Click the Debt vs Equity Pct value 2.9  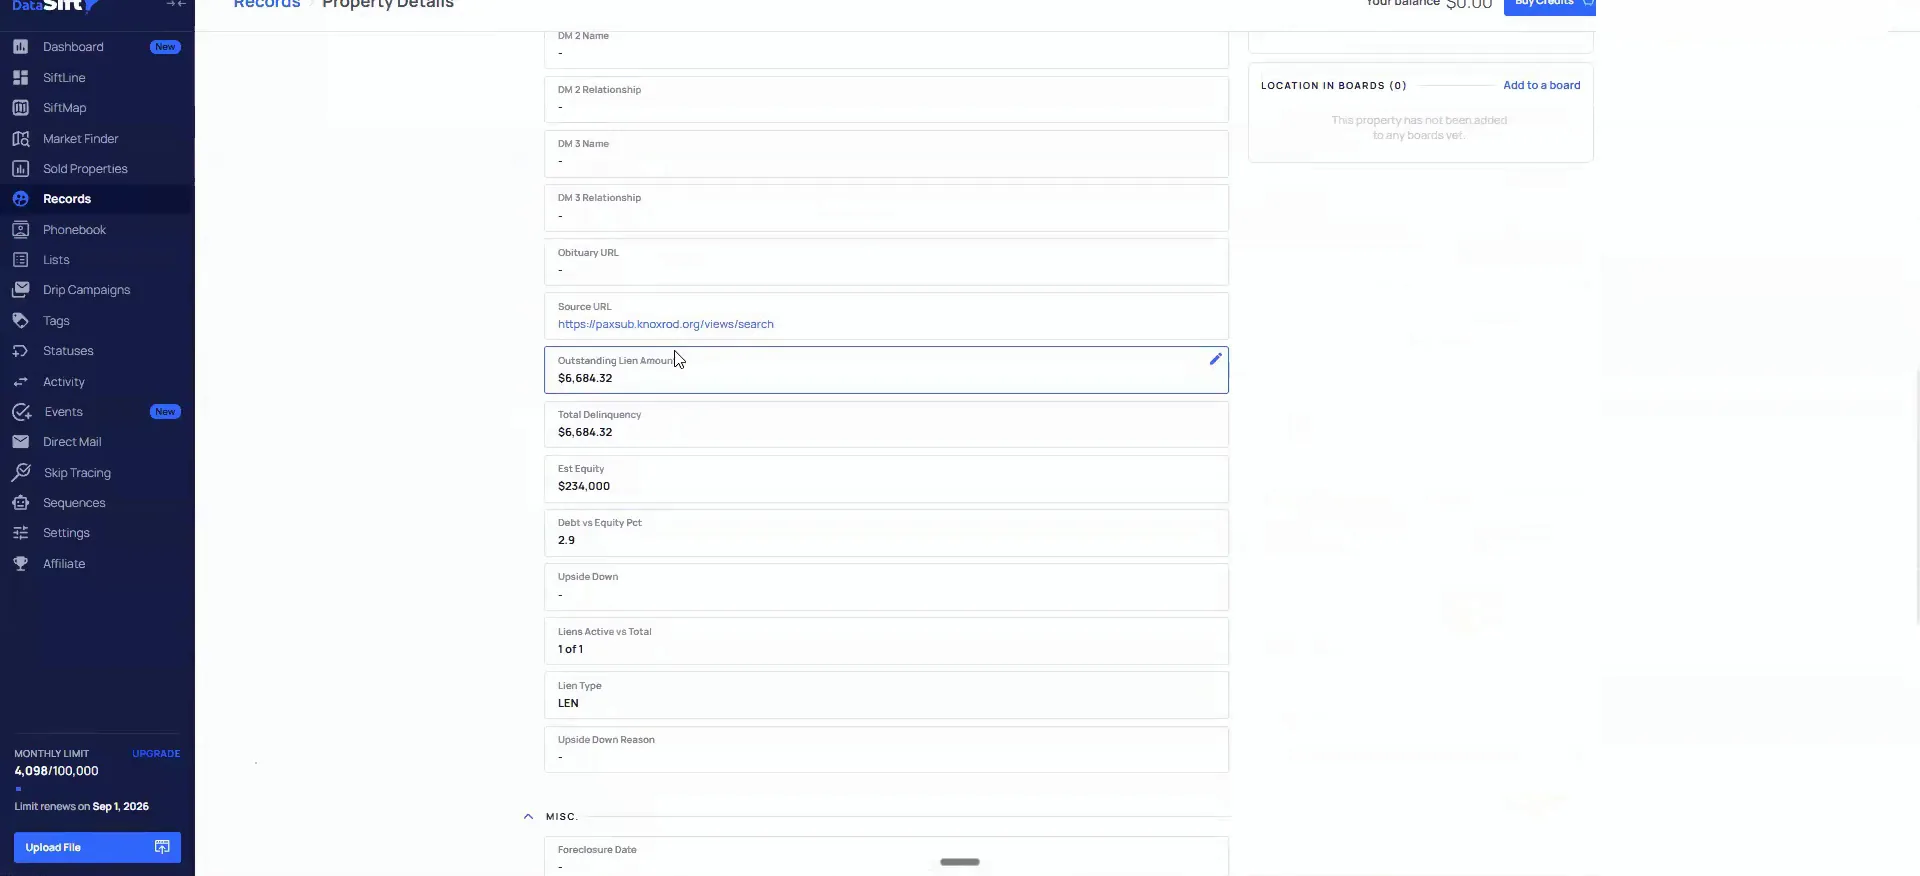(566, 540)
